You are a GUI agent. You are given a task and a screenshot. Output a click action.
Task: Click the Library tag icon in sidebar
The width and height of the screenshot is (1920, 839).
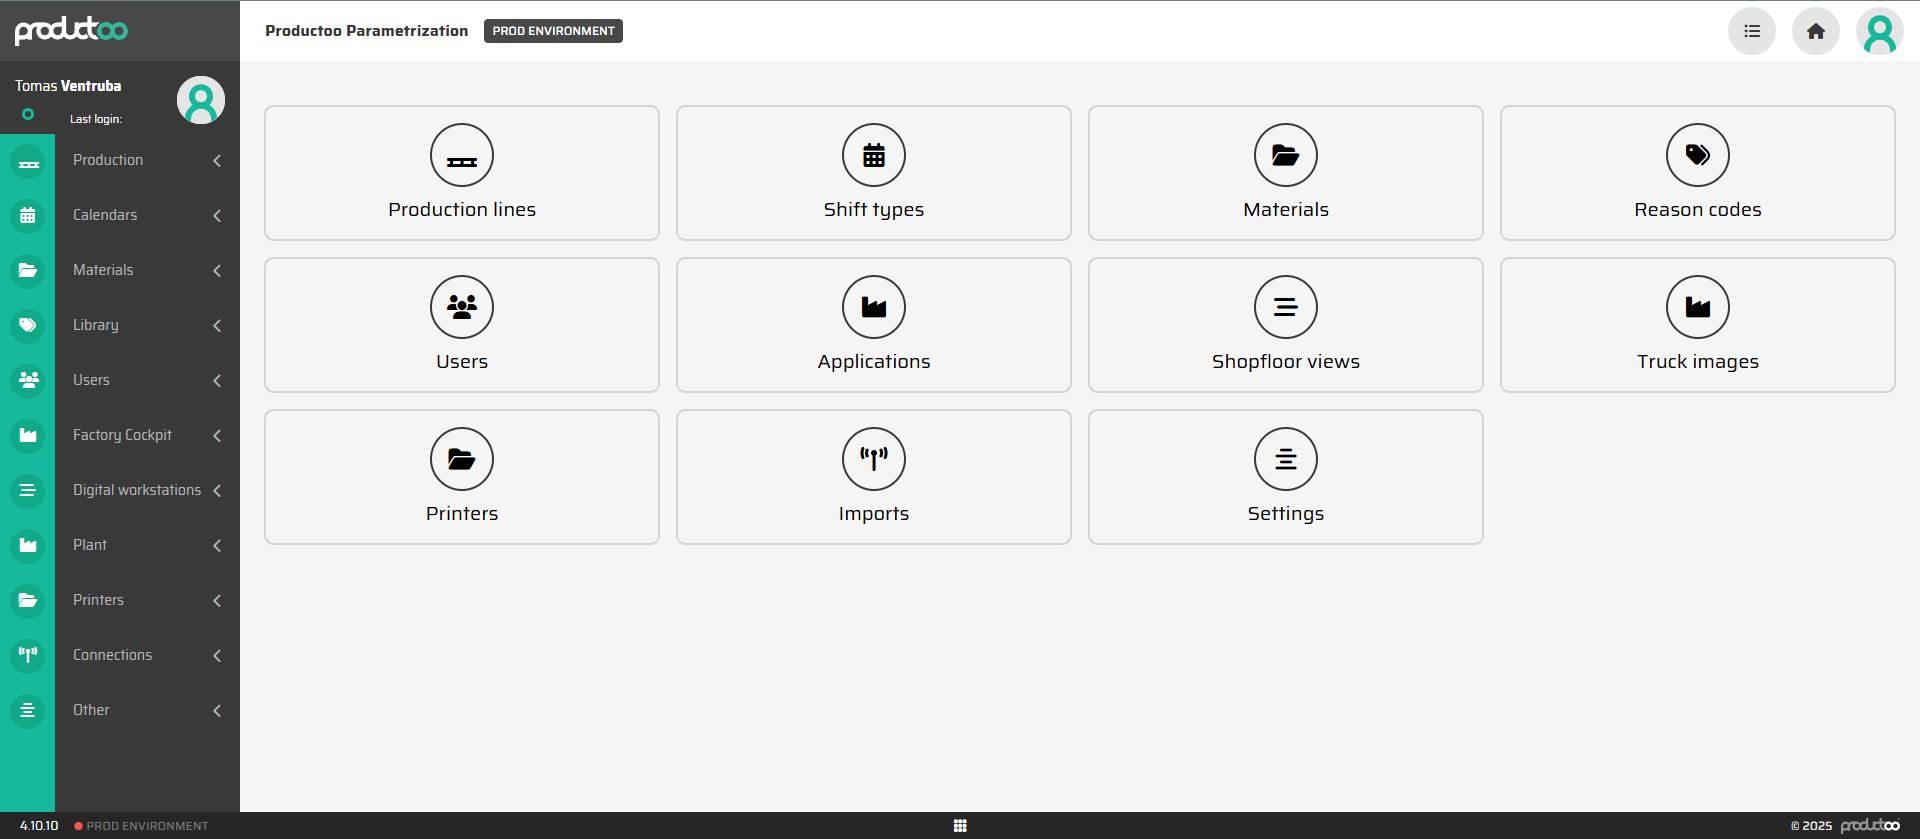28,325
